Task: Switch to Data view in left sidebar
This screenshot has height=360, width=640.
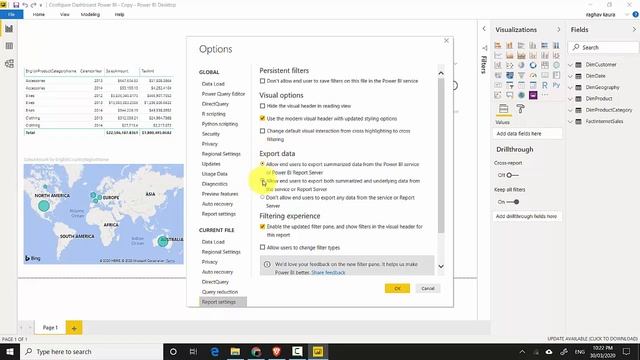Action: point(9,46)
